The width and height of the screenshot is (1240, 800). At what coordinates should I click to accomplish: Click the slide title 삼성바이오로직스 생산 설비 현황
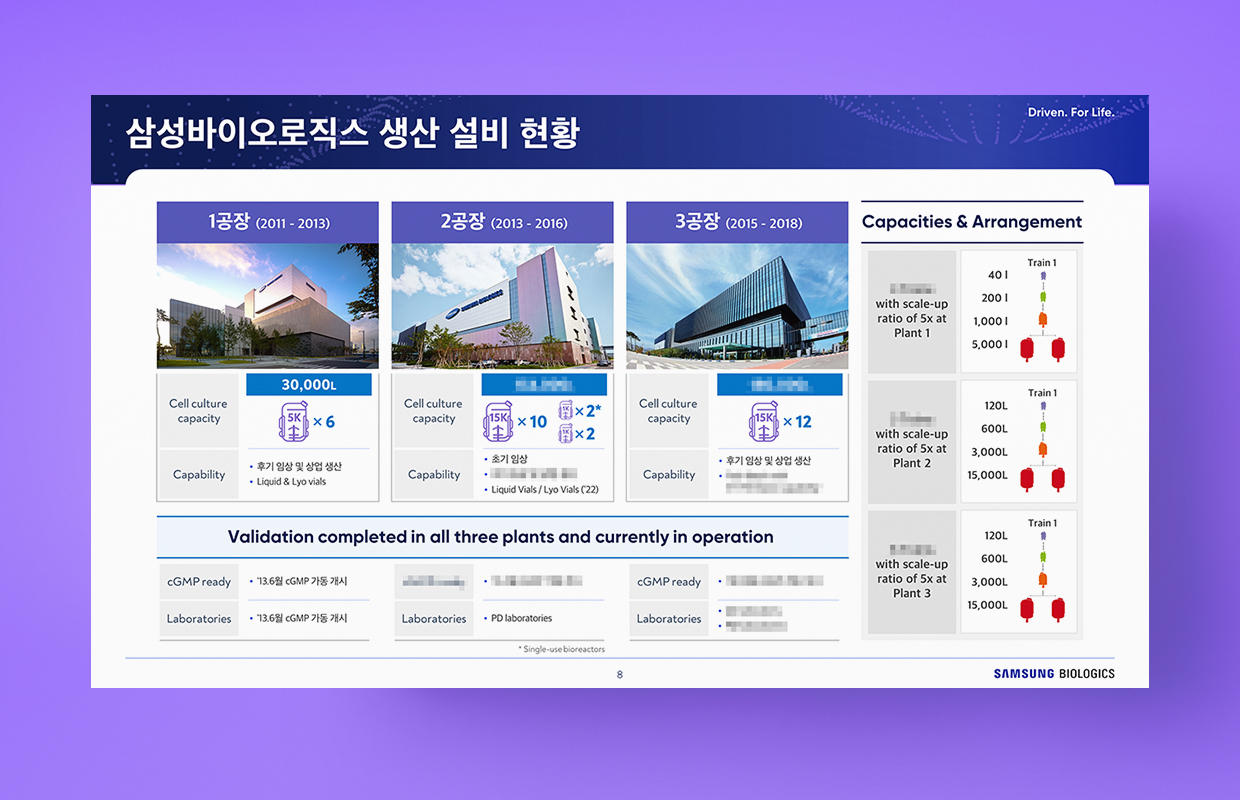[x=352, y=133]
